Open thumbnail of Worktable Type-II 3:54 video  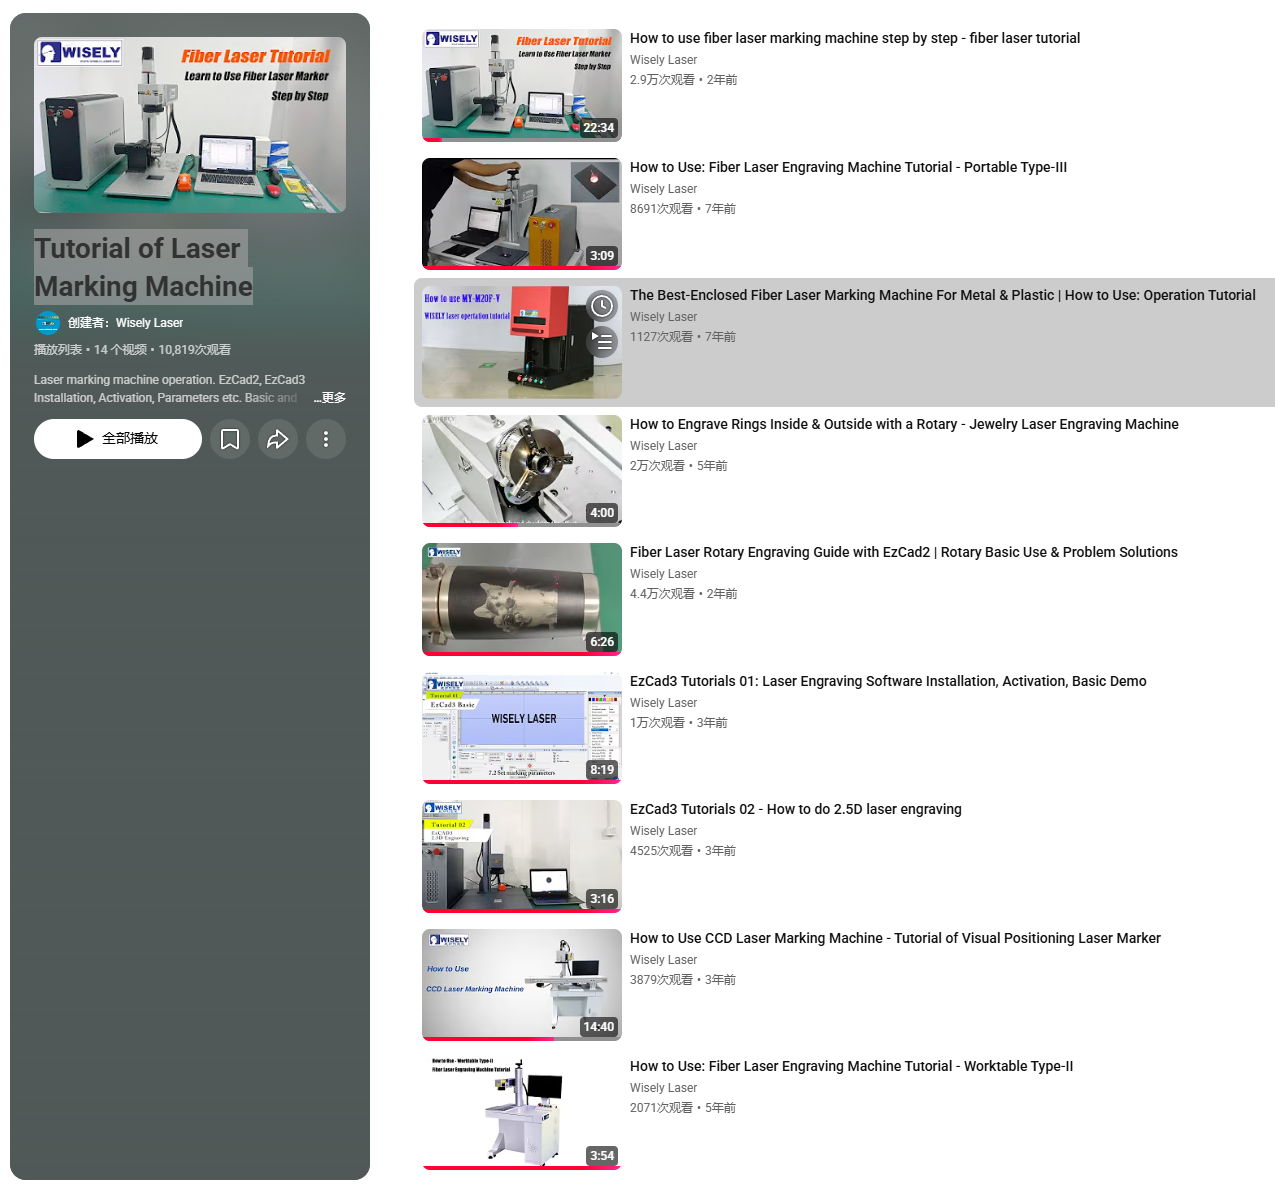click(x=522, y=1113)
